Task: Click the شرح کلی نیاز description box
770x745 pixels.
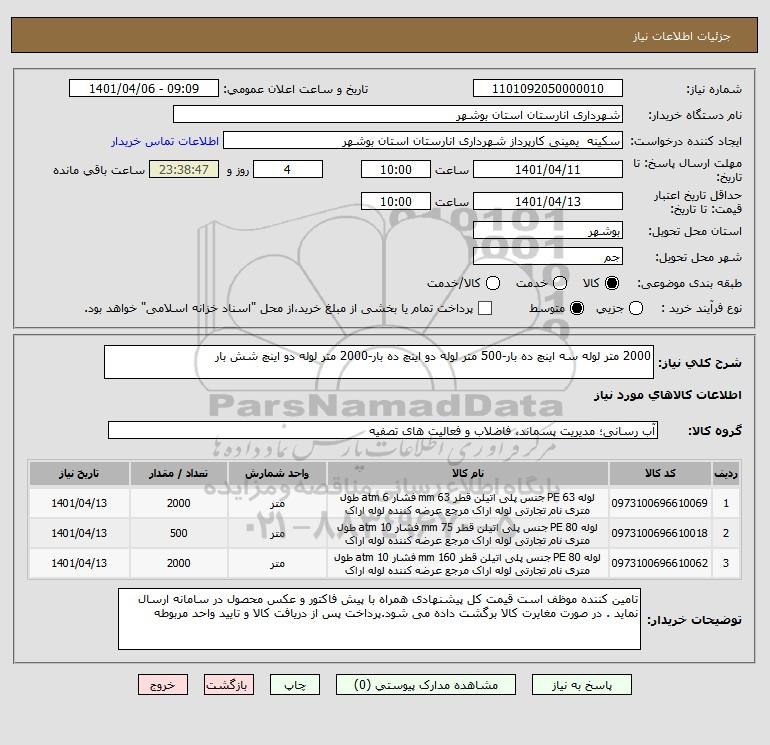Action: pyautogui.click(x=379, y=362)
